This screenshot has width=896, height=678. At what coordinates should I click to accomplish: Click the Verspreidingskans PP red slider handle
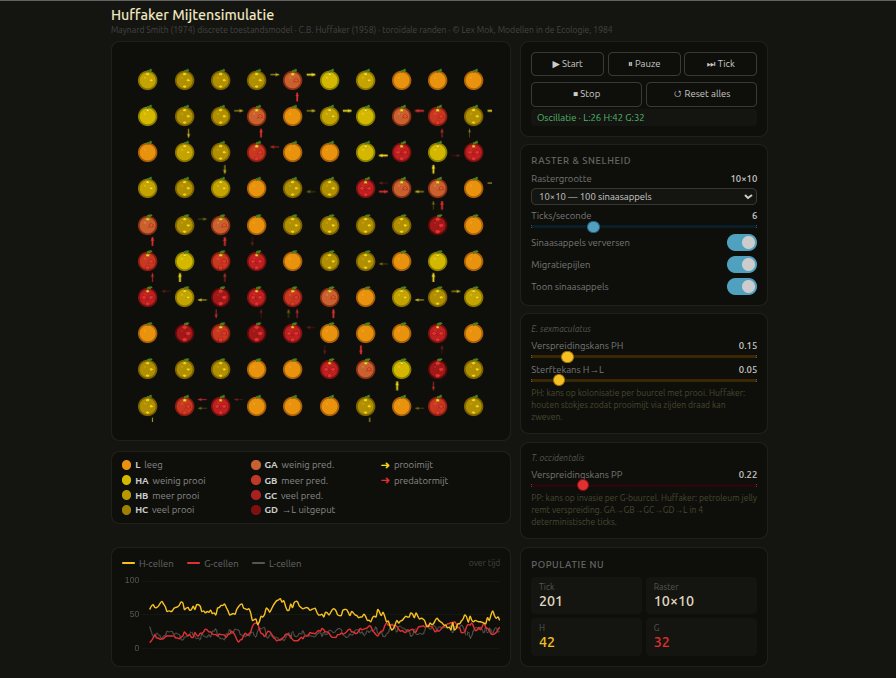coord(582,485)
